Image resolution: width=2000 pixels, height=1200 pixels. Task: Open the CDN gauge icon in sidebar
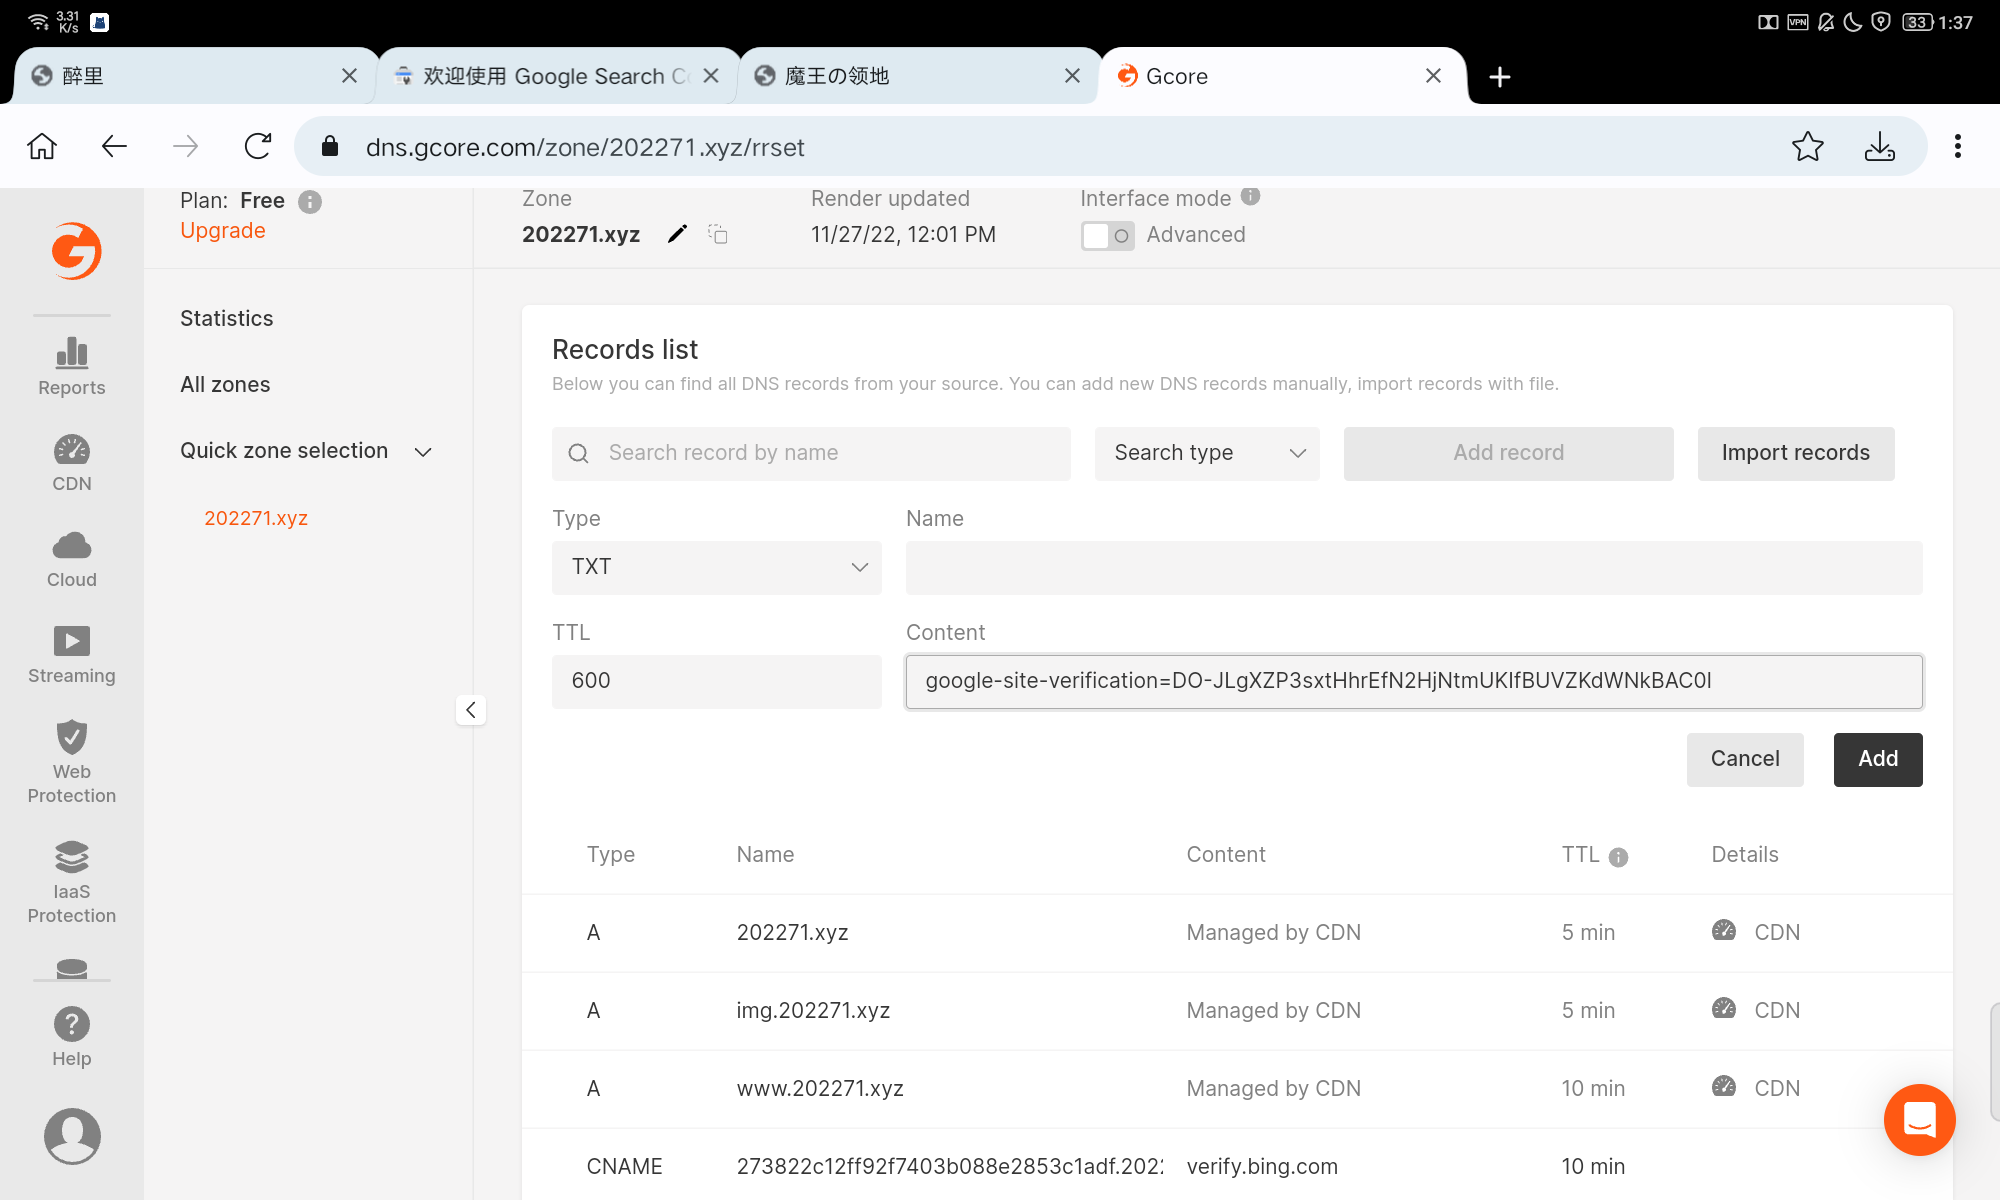point(72,451)
